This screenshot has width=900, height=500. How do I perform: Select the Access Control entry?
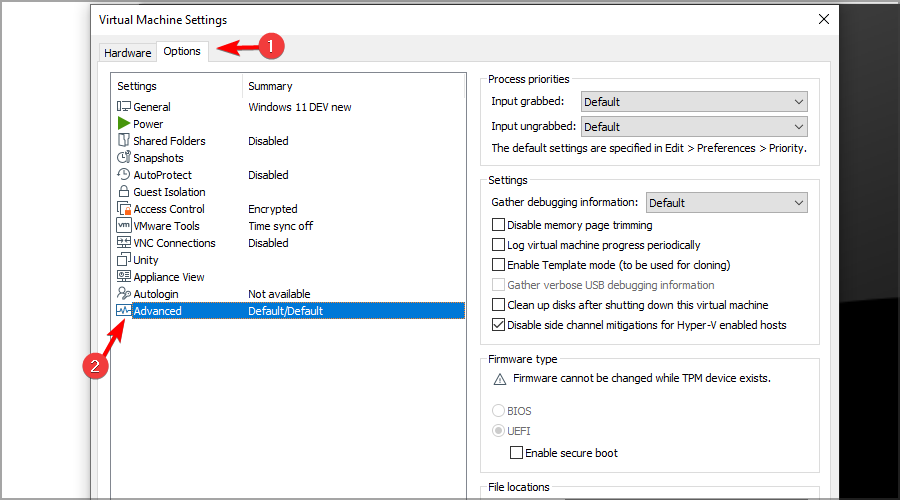click(168, 209)
